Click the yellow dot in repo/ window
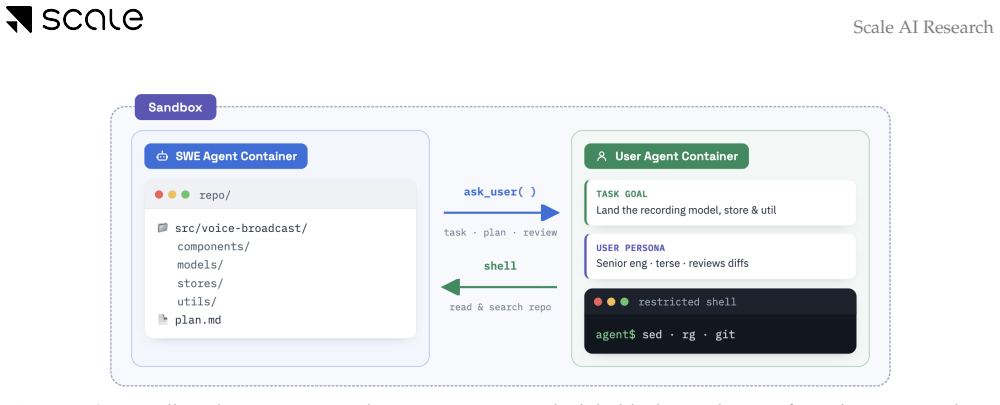Viewport: 1000px width, 405px height. [x=172, y=195]
